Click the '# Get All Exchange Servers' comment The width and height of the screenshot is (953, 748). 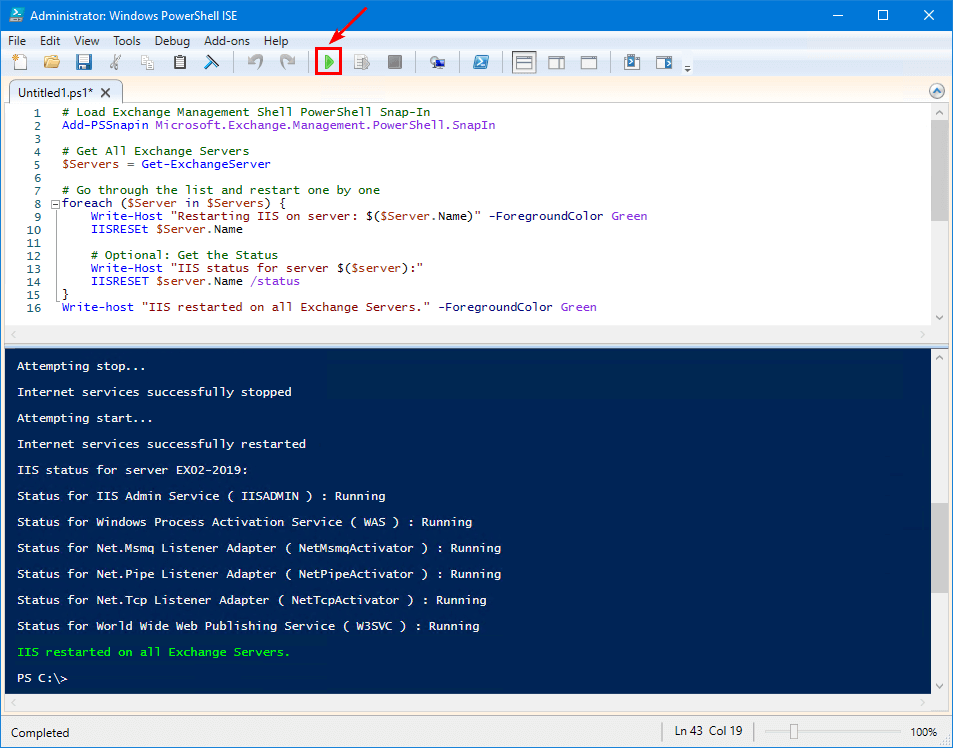pyautogui.click(x=156, y=151)
